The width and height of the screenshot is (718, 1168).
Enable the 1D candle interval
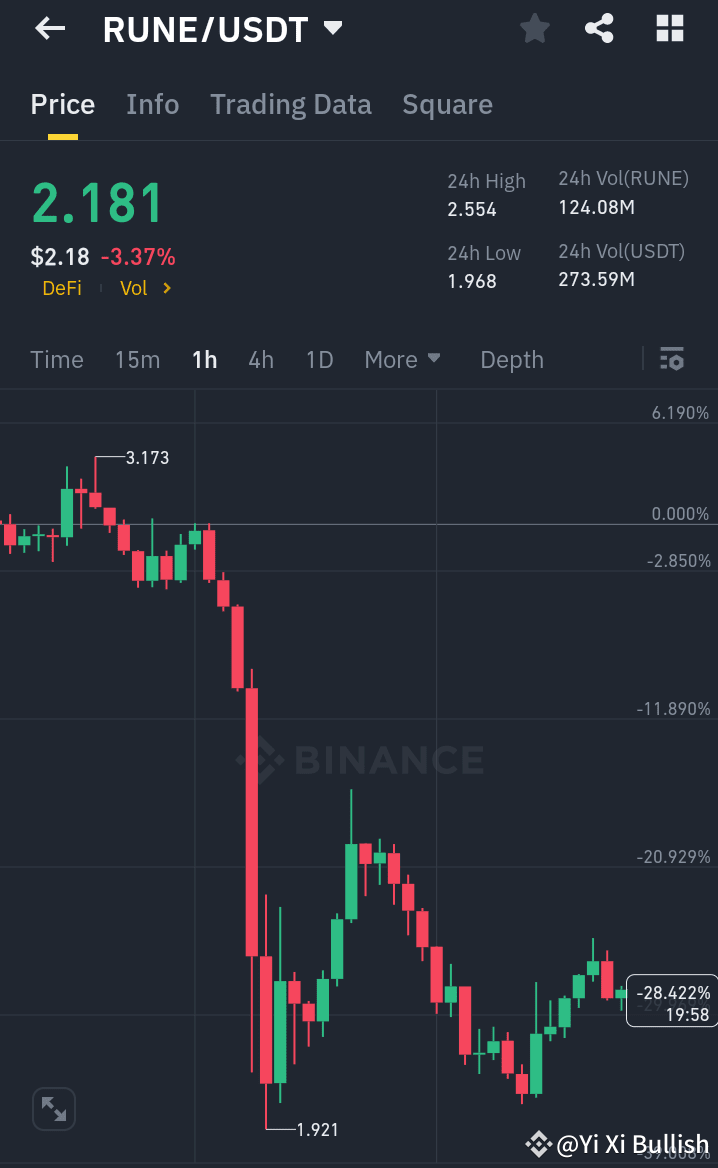[x=319, y=359]
